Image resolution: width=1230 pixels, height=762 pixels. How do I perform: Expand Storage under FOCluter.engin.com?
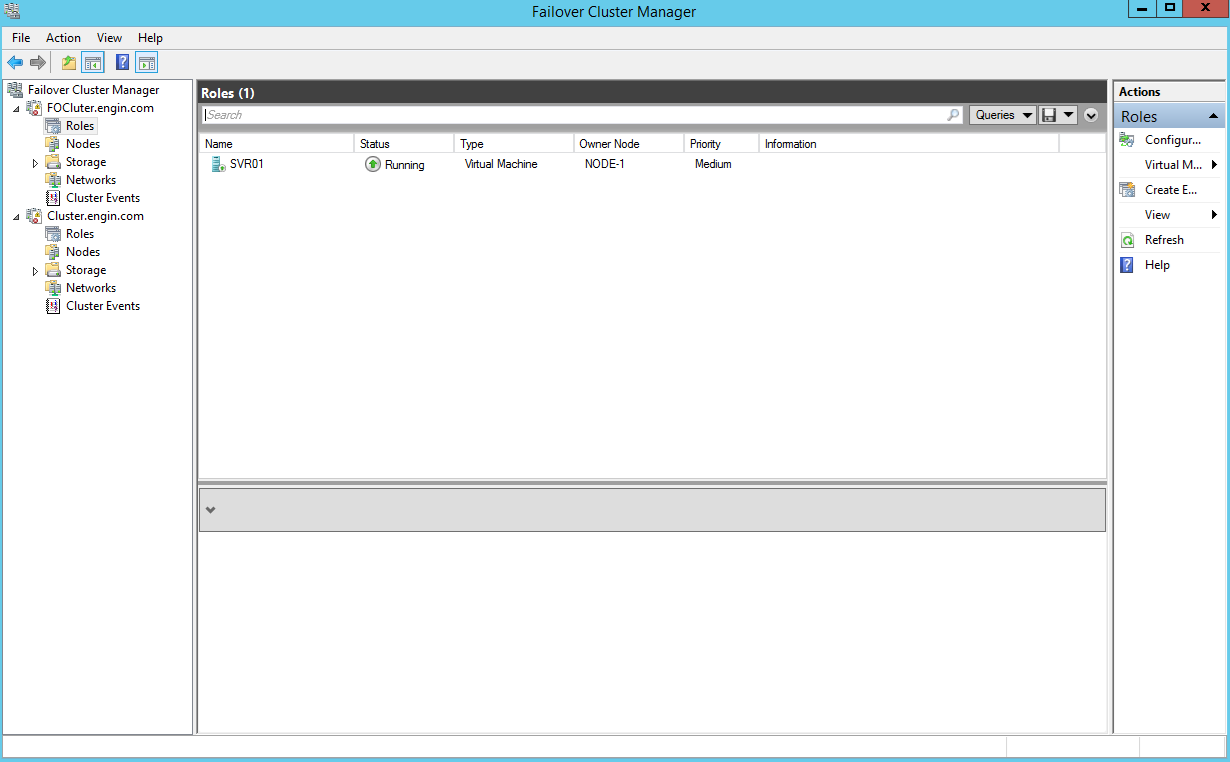[35, 162]
